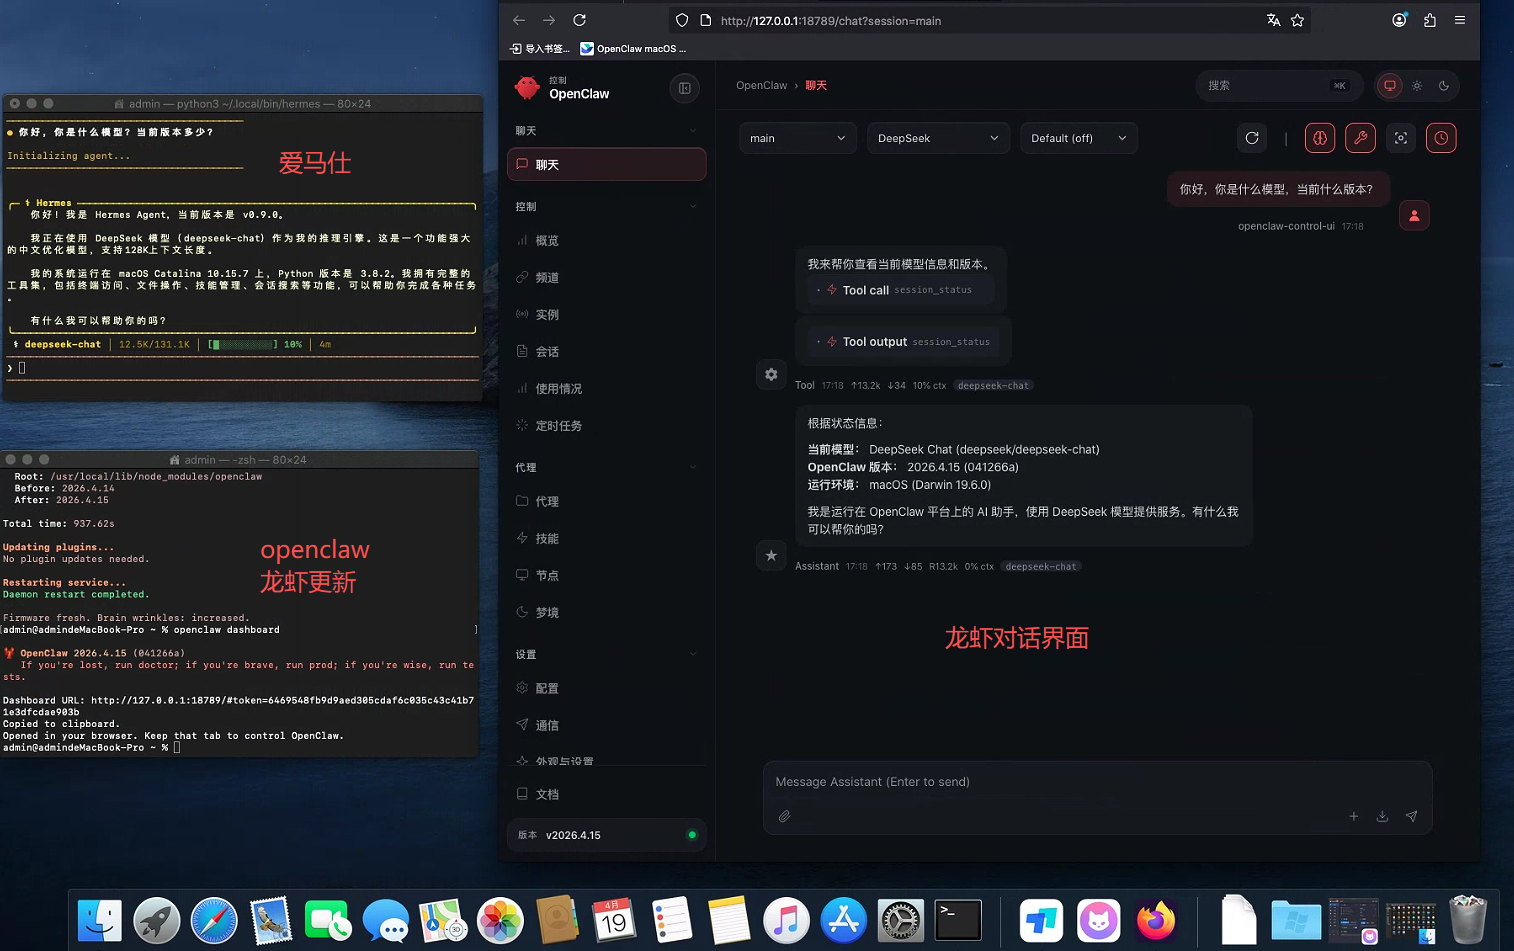This screenshot has height=951, width=1514.
Task: Switch to light theme sun icon
Action: (1417, 86)
